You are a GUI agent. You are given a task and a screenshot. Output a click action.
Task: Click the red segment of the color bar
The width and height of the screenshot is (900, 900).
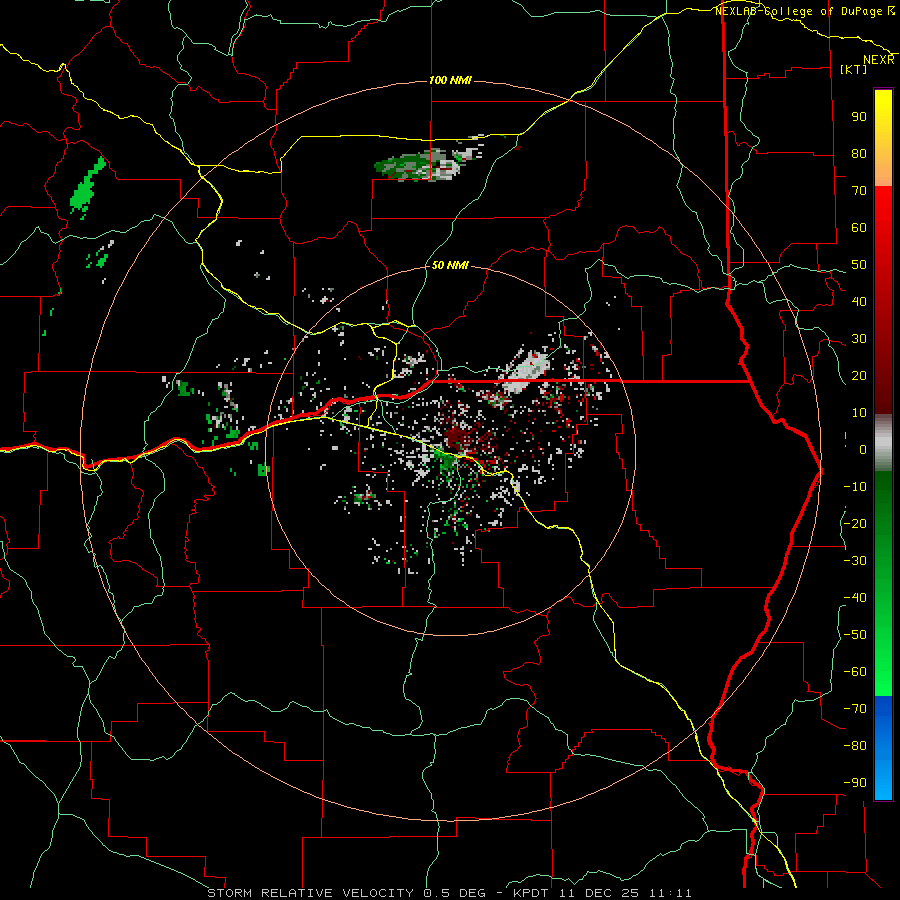[883, 300]
